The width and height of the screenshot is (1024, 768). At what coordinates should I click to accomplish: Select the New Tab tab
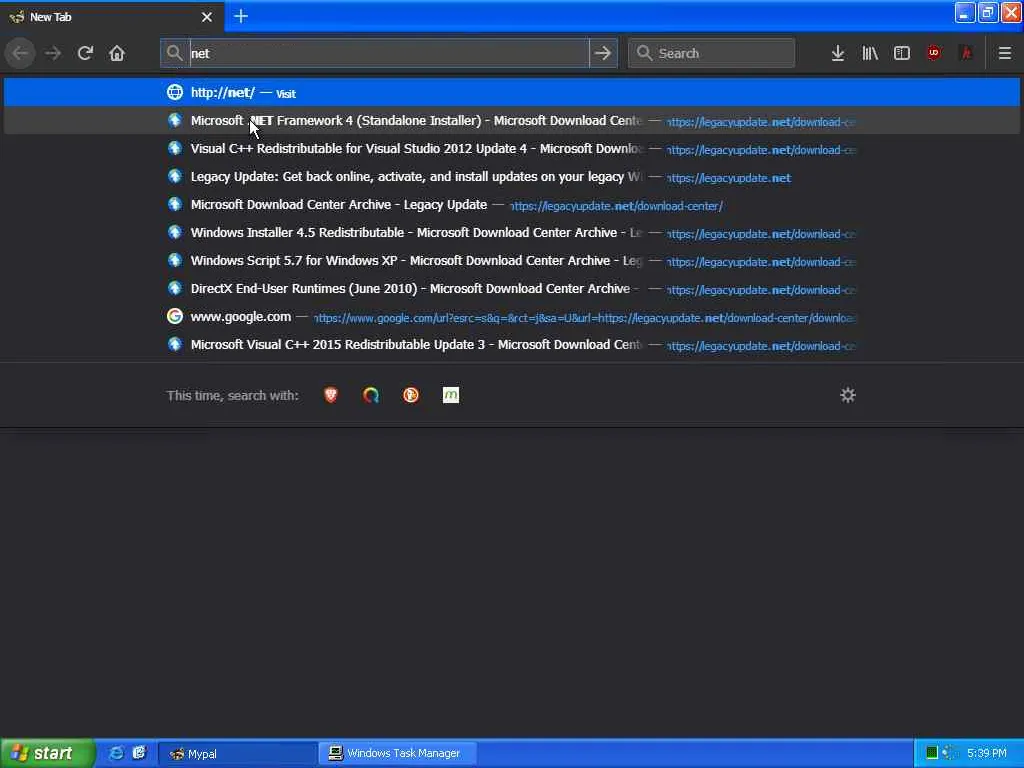click(x=112, y=16)
